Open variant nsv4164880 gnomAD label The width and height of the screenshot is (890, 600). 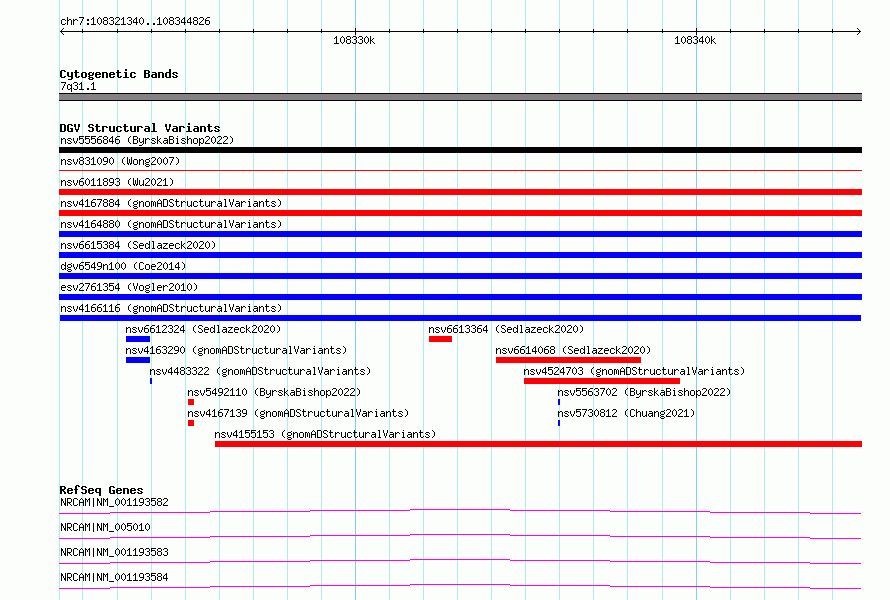[171, 224]
